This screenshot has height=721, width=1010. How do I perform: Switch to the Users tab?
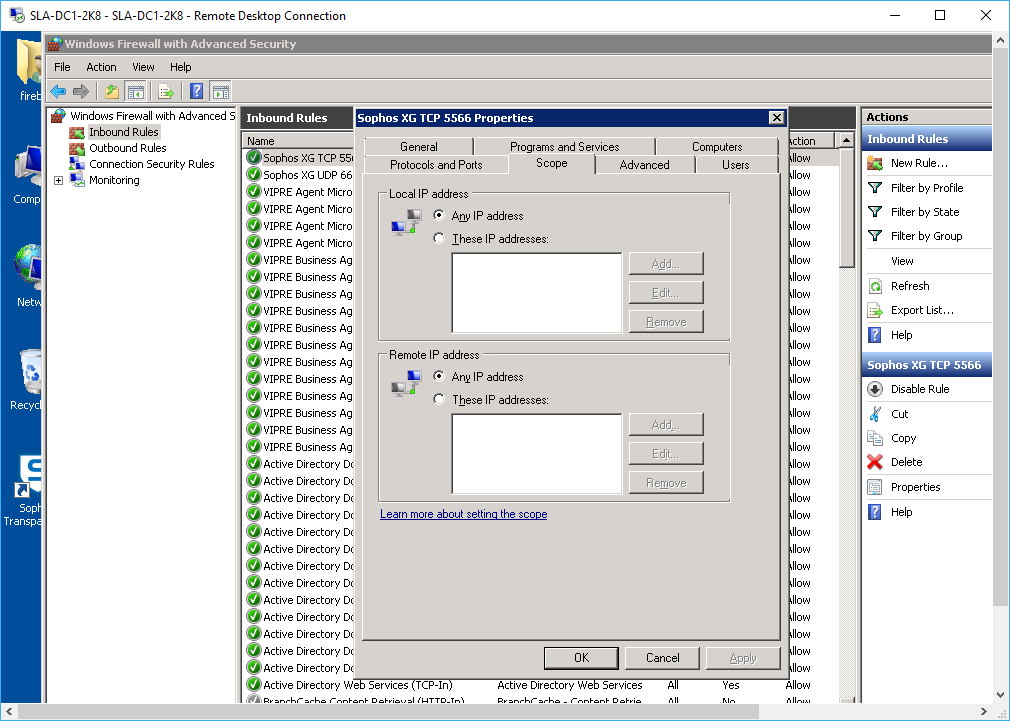click(736, 165)
